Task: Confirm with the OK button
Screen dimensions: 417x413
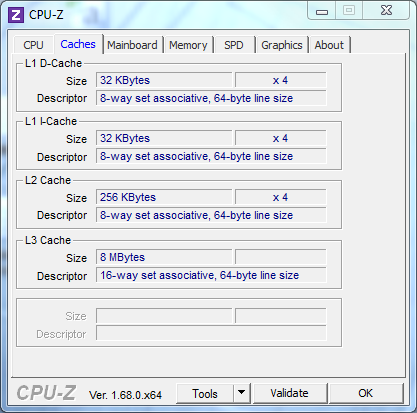Action: (366, 393)
